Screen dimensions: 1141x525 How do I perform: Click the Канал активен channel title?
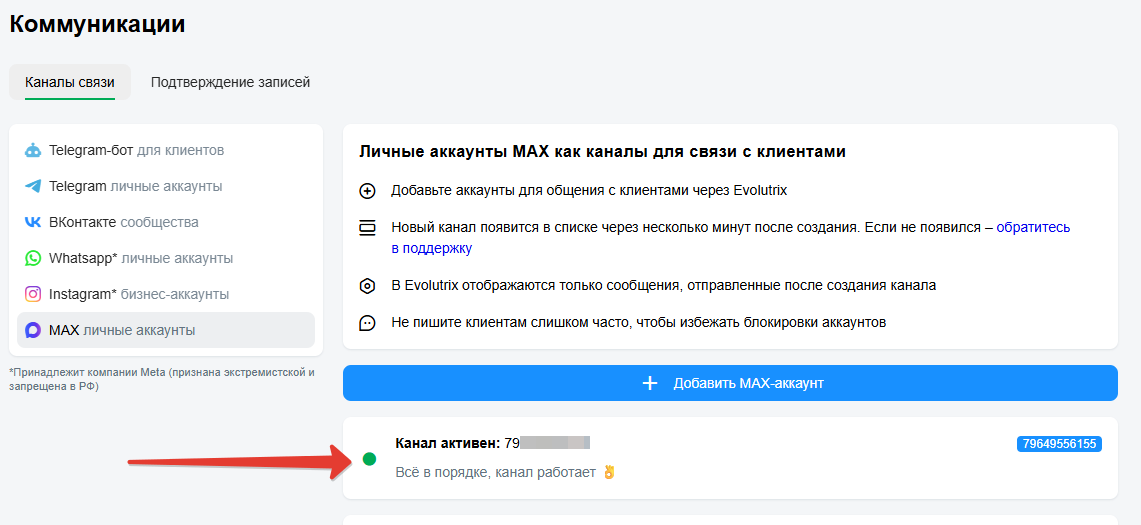point(447,443)
